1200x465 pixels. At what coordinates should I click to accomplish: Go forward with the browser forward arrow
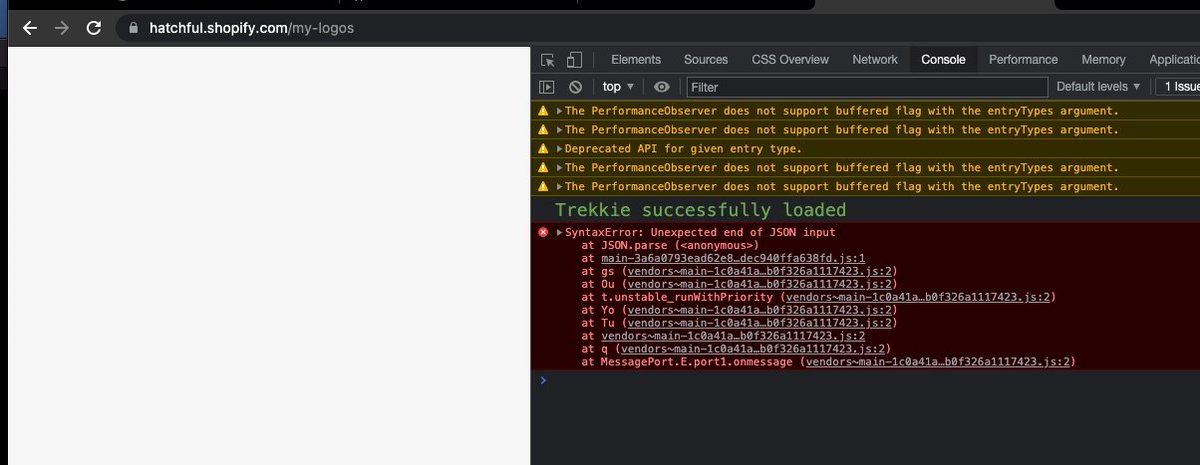62,28
